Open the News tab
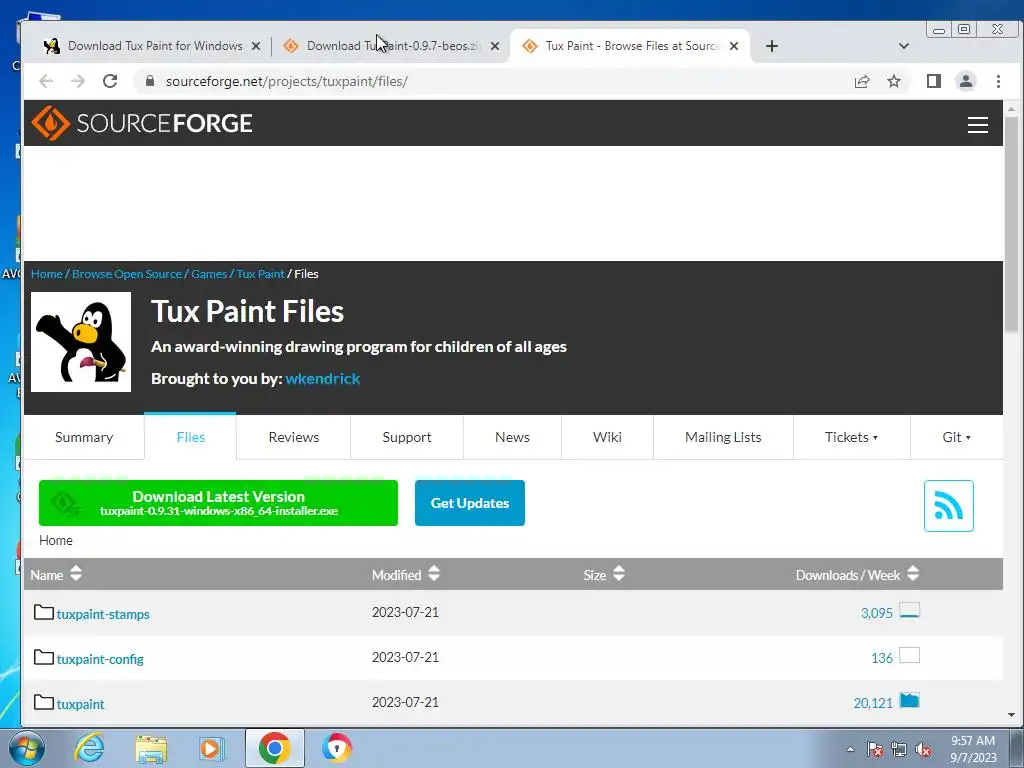1024x768 pixels. tap(512, 437)
